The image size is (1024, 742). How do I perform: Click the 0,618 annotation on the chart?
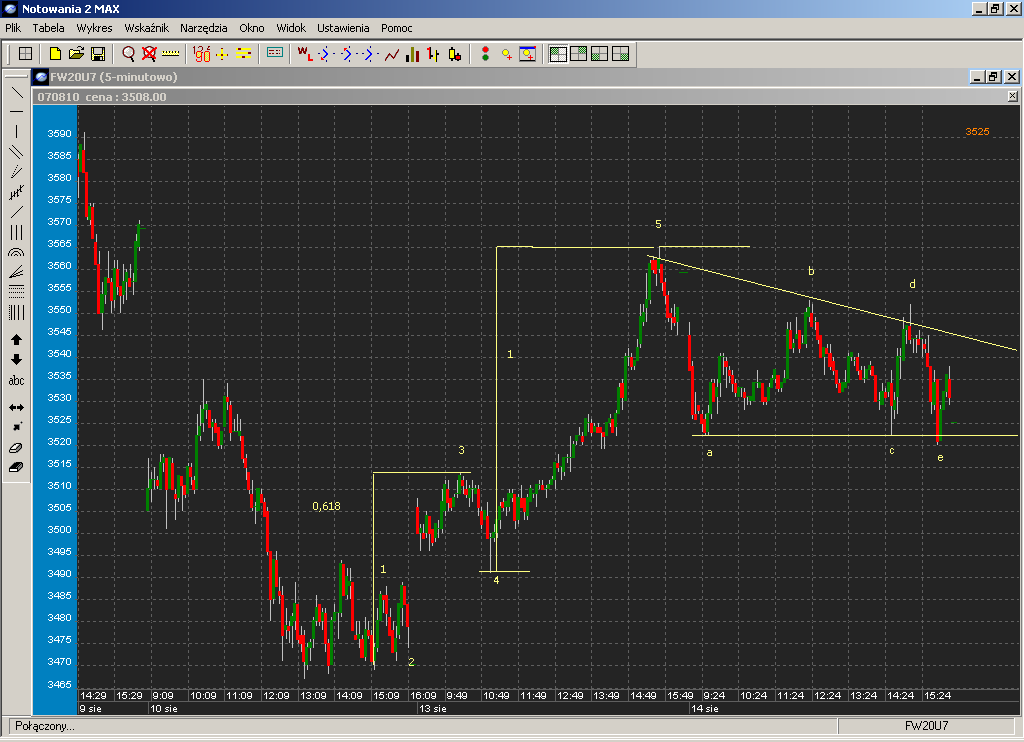coord(326,506)
